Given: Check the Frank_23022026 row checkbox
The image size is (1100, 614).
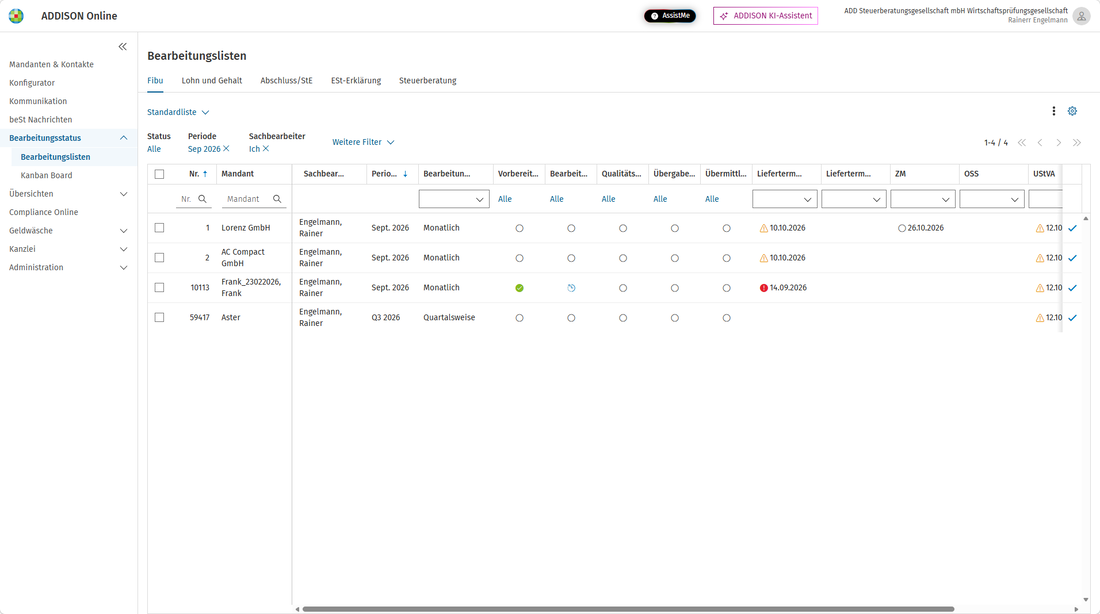Looking at the screenshot, I should [159, 288].
